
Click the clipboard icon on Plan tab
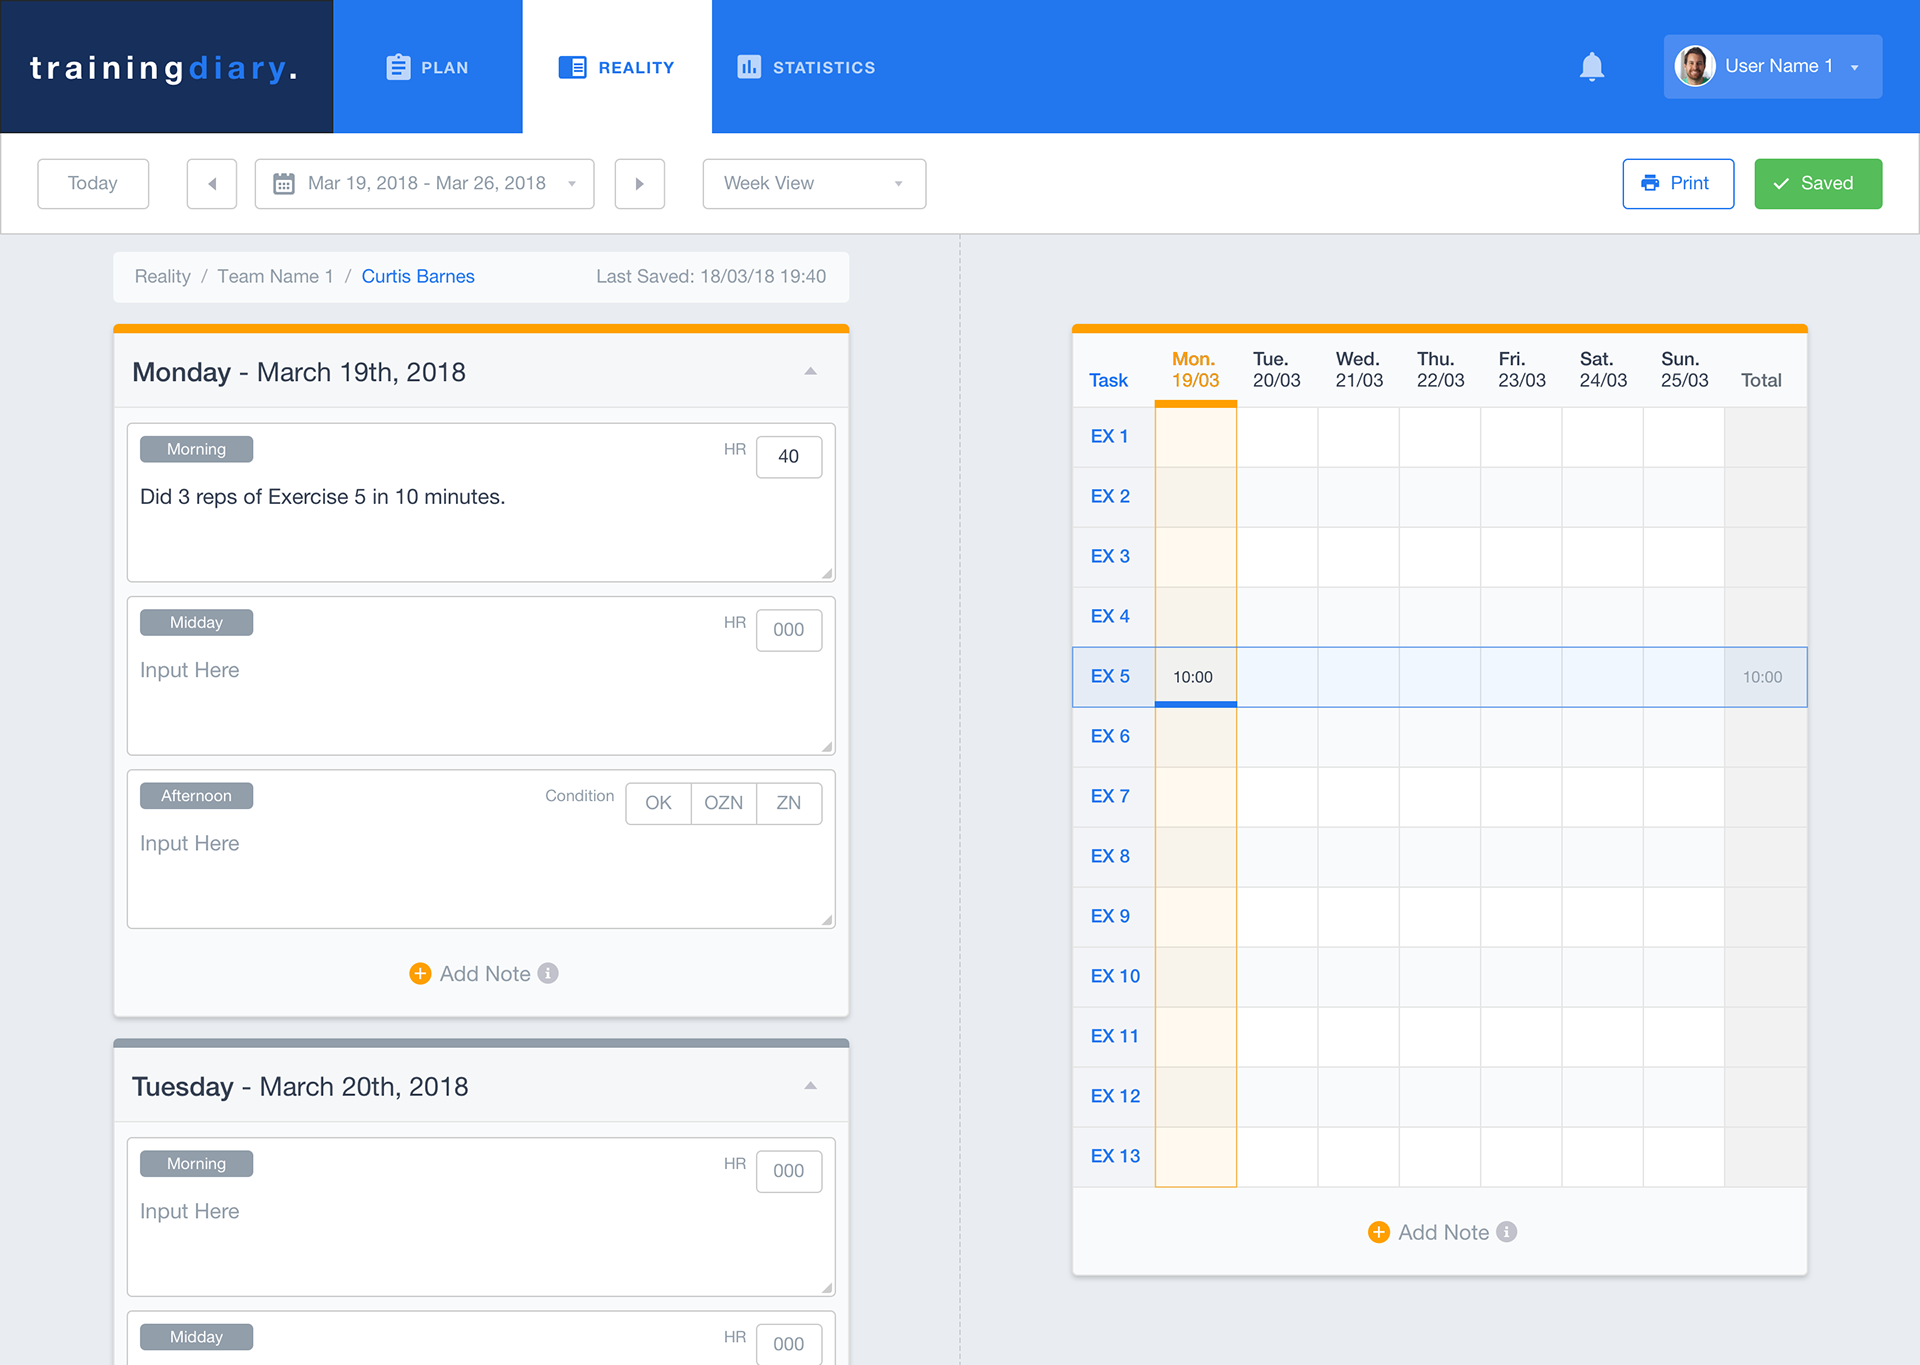398,67
